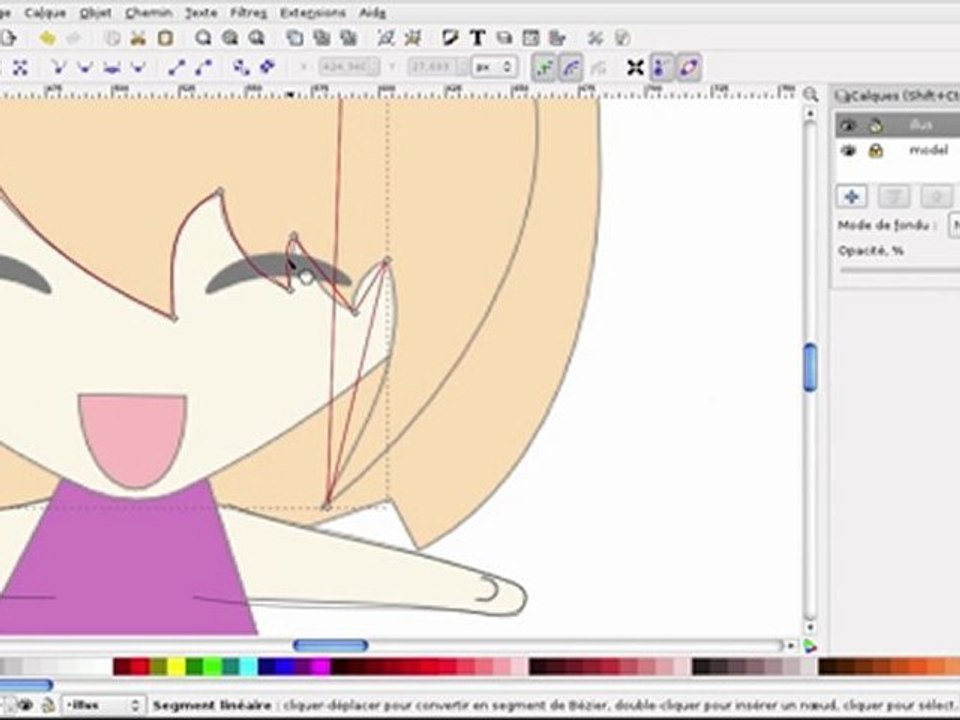Toggle clipping path editing (green node icon)
The width and height of the screenshot is (960, 720).
pos(544,67)
